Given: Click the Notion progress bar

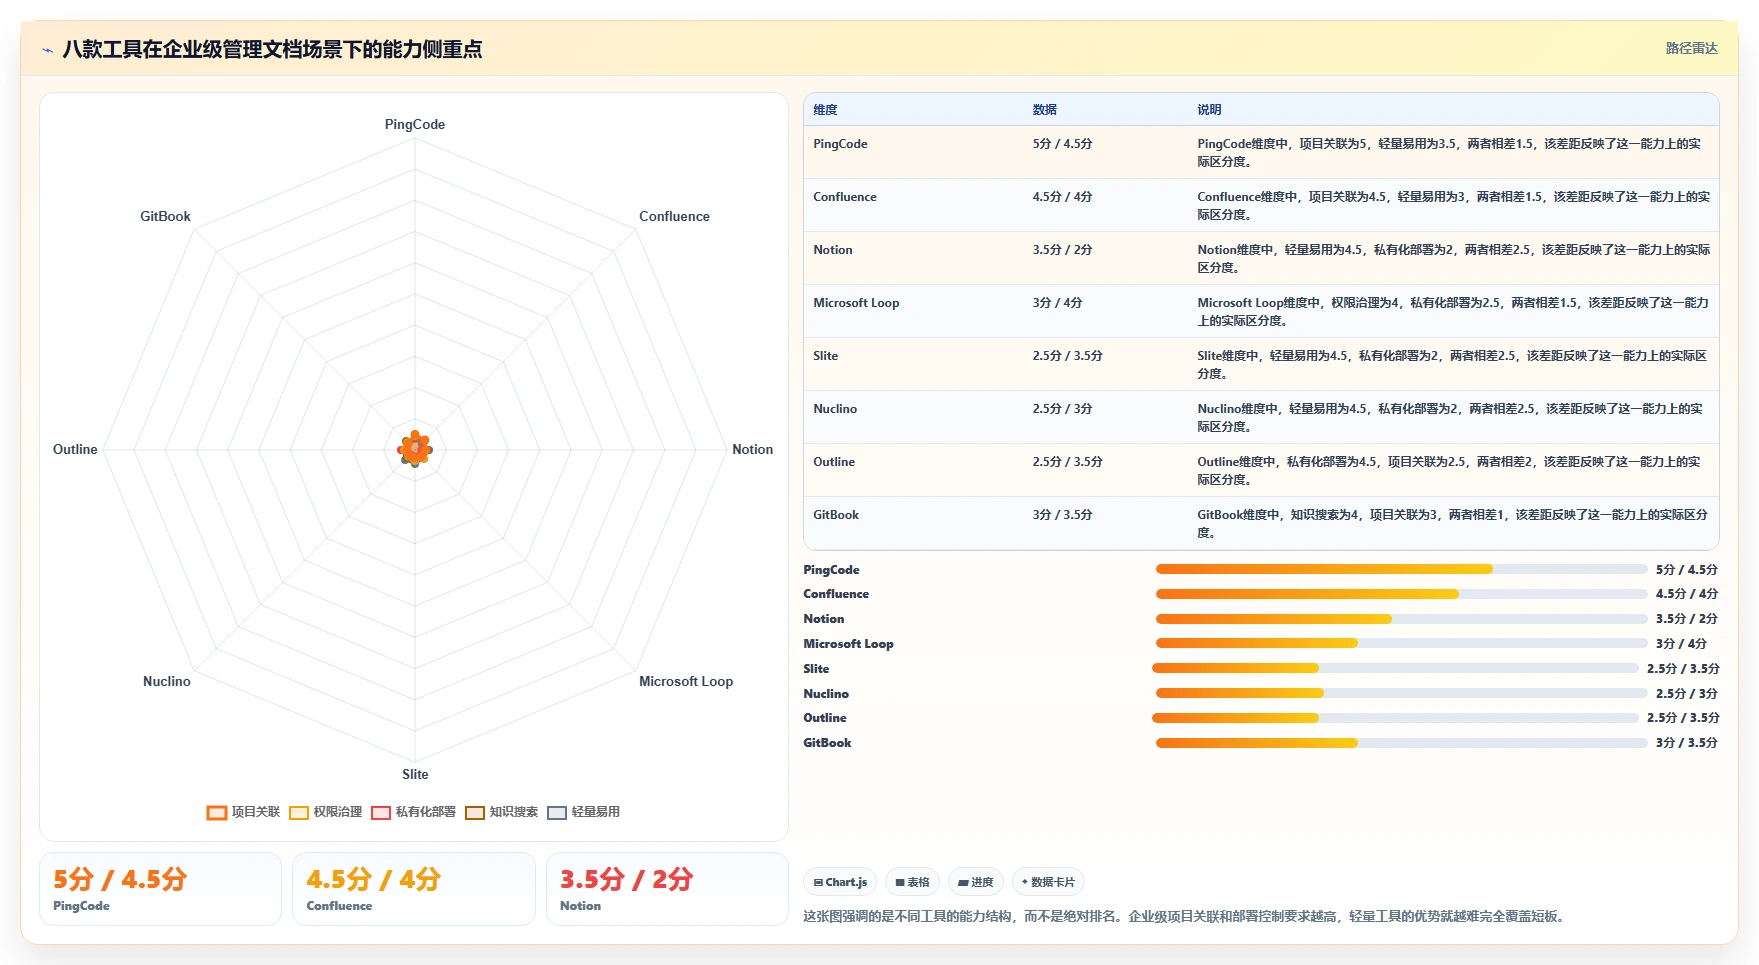Looking at the screenshot, I should click(x=1401, y=619).
